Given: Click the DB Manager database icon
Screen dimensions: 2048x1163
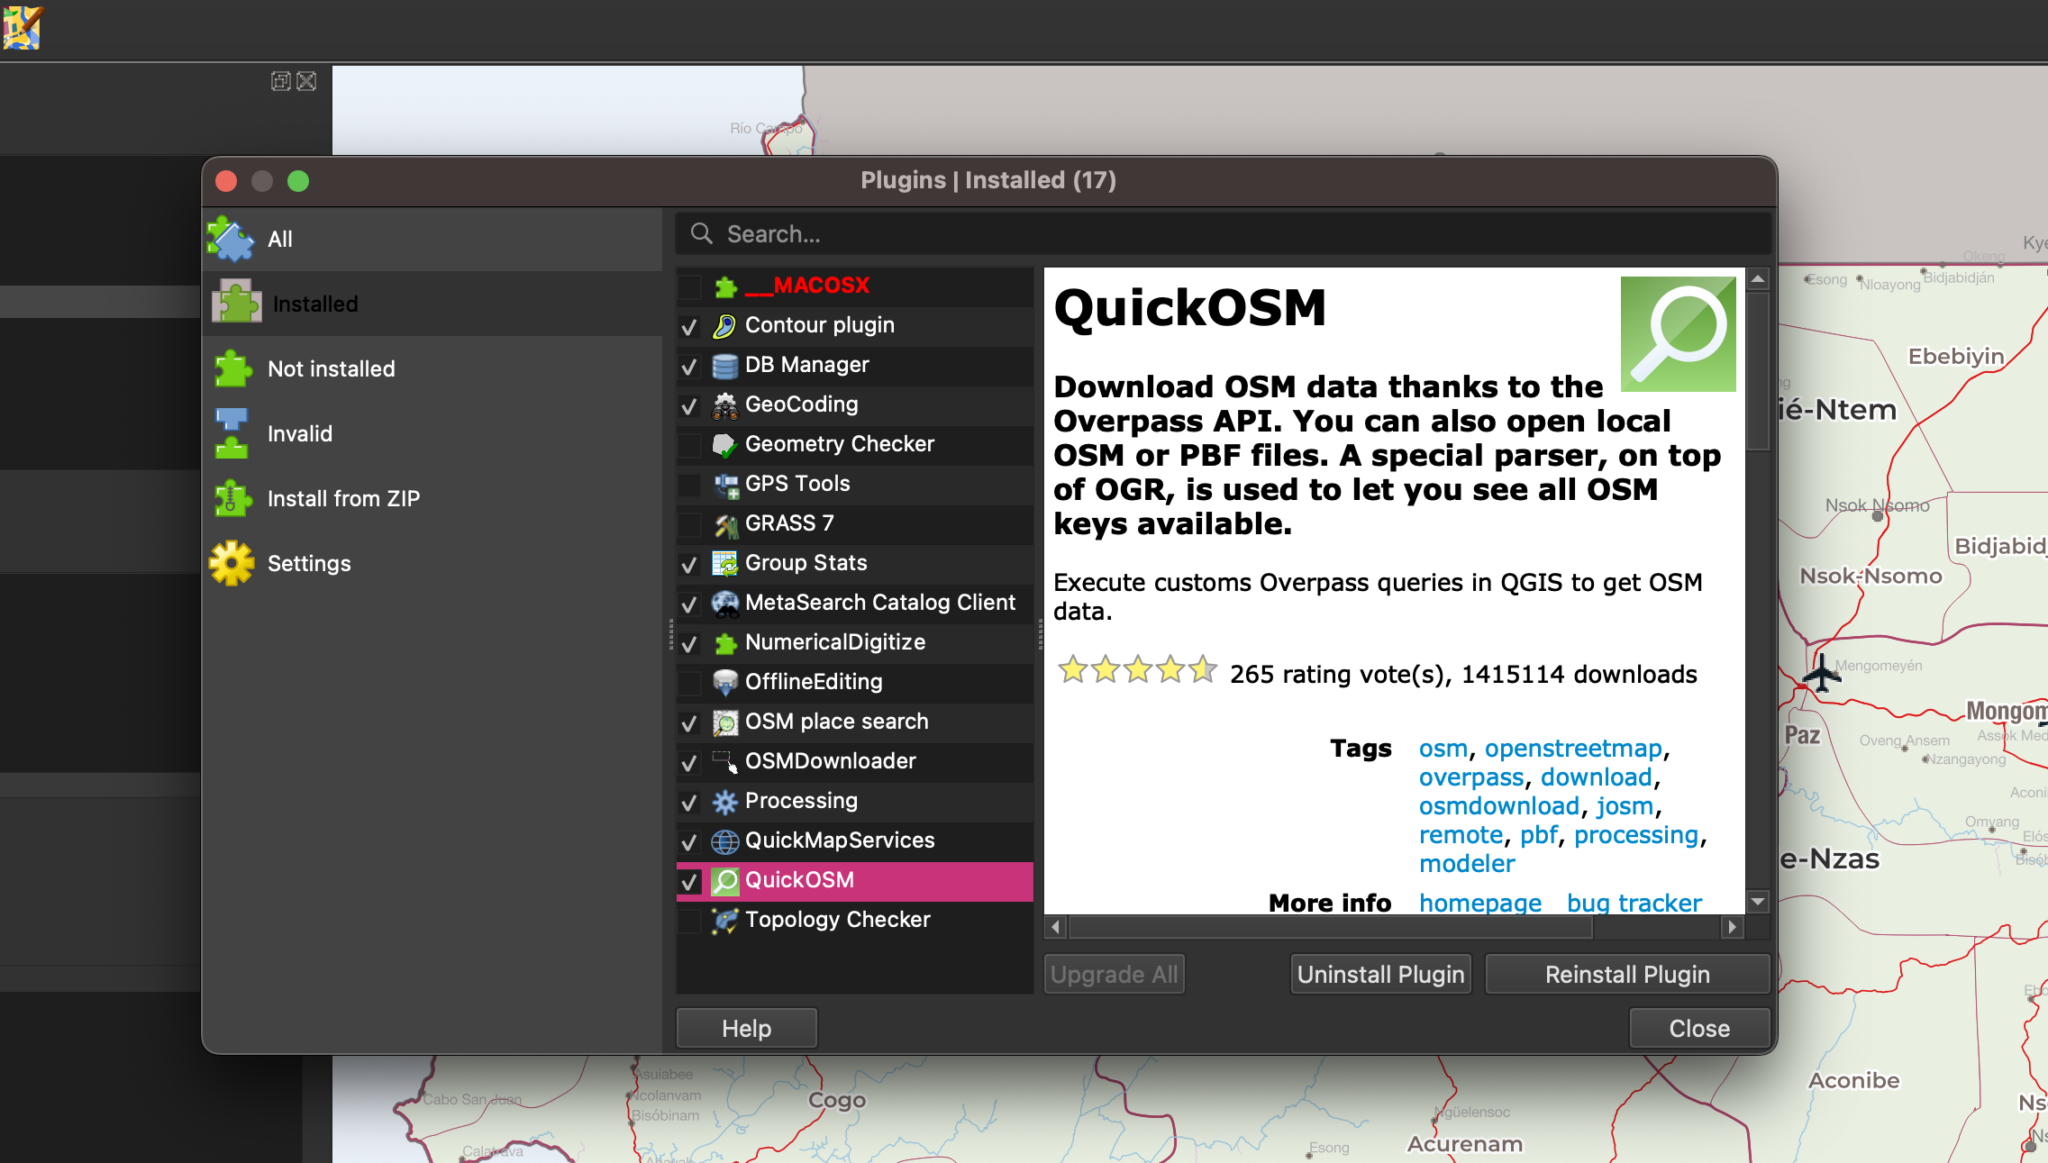Looking at the screenshot, I should point(723,365).
